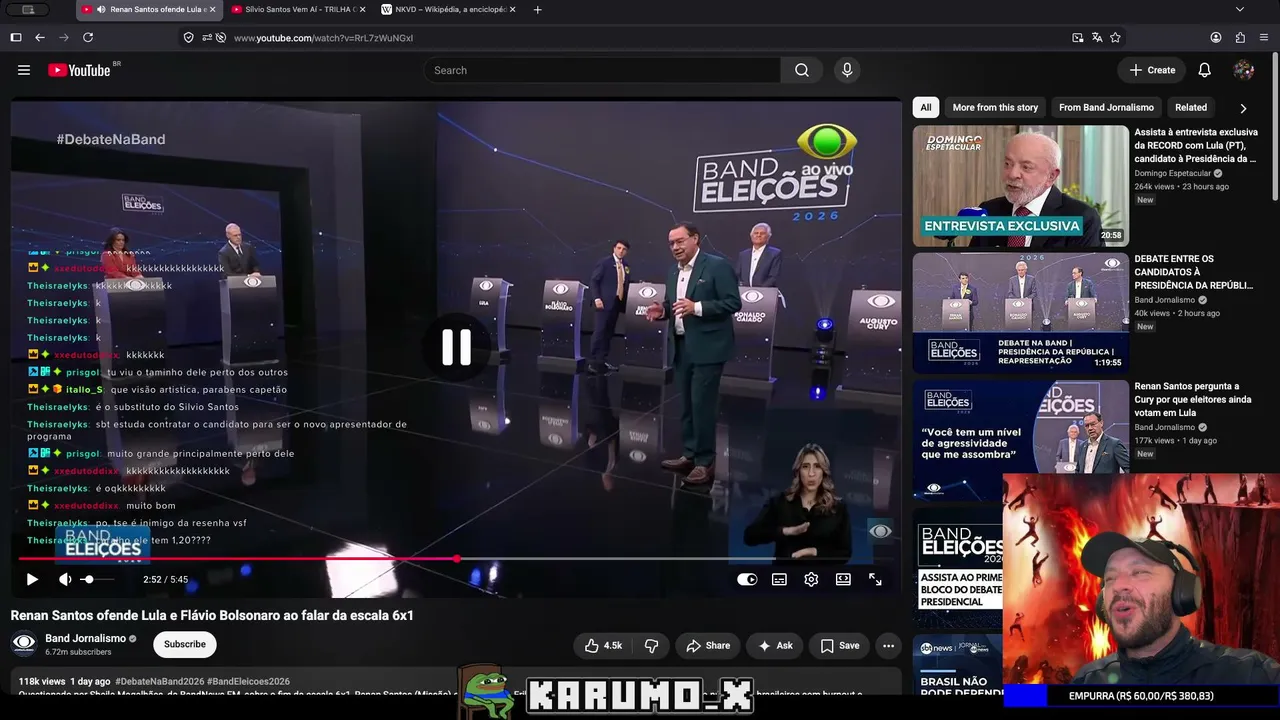1280x720 pixels.
Task: Toggle the browser sidebar panel
Action: (16, 37)
